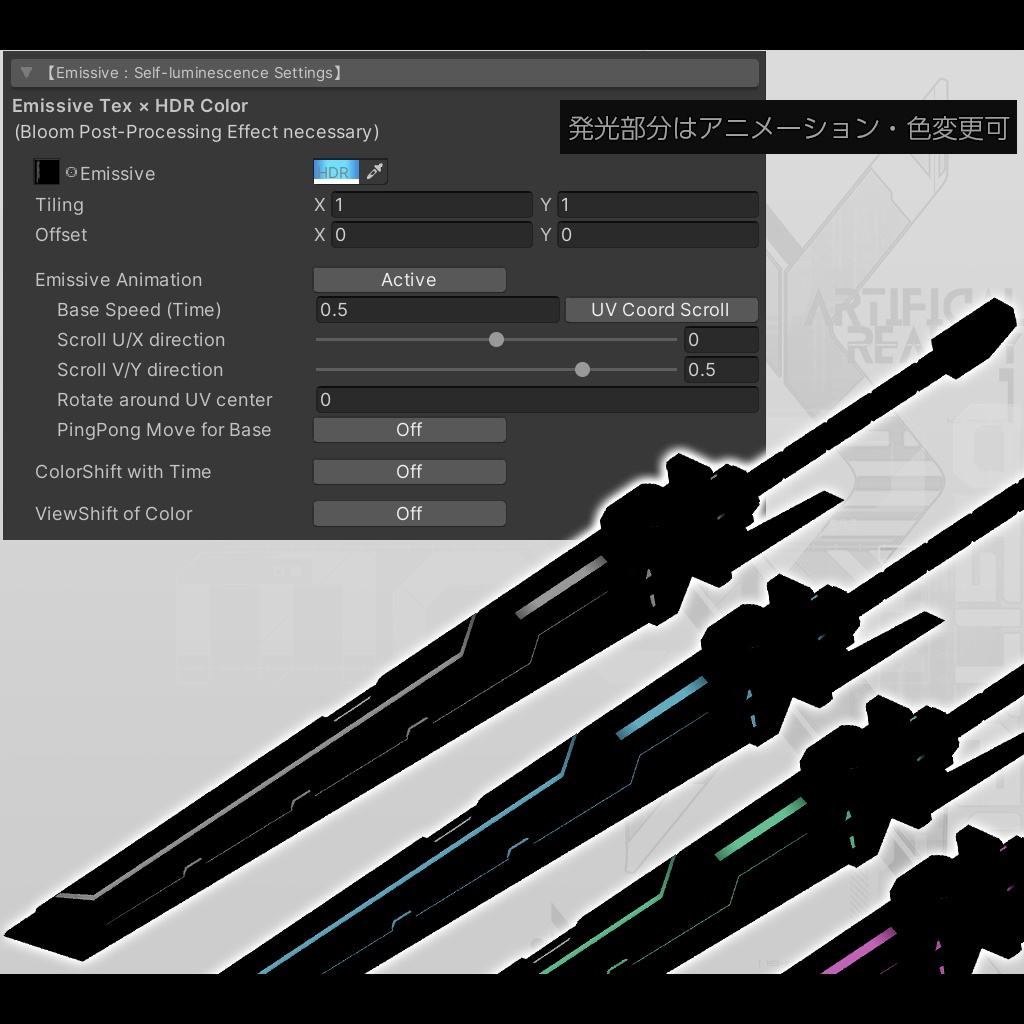This screenshot has height=1024, width=1024.
Task: Click the Tiling Y input field
Action: (x=658, y=205)
